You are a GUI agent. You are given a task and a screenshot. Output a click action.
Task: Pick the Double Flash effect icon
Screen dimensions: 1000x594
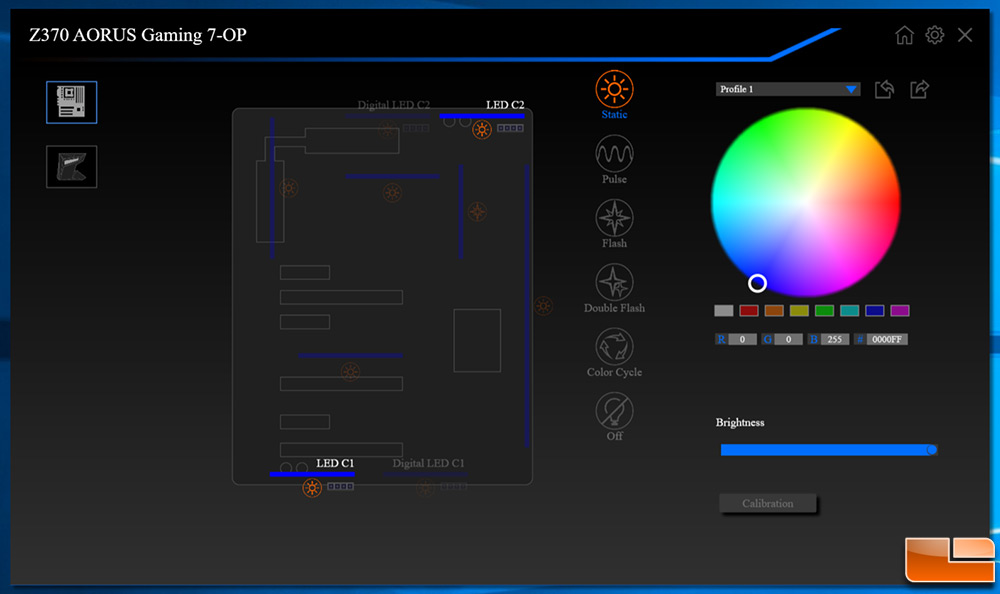(614, 282)
